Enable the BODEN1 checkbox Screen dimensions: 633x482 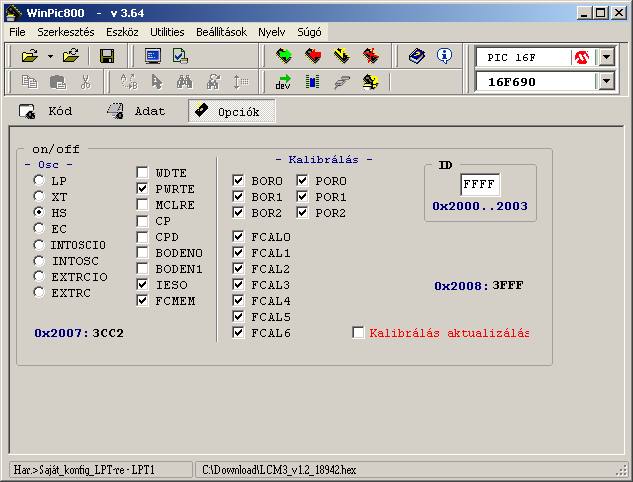point(142,268)
